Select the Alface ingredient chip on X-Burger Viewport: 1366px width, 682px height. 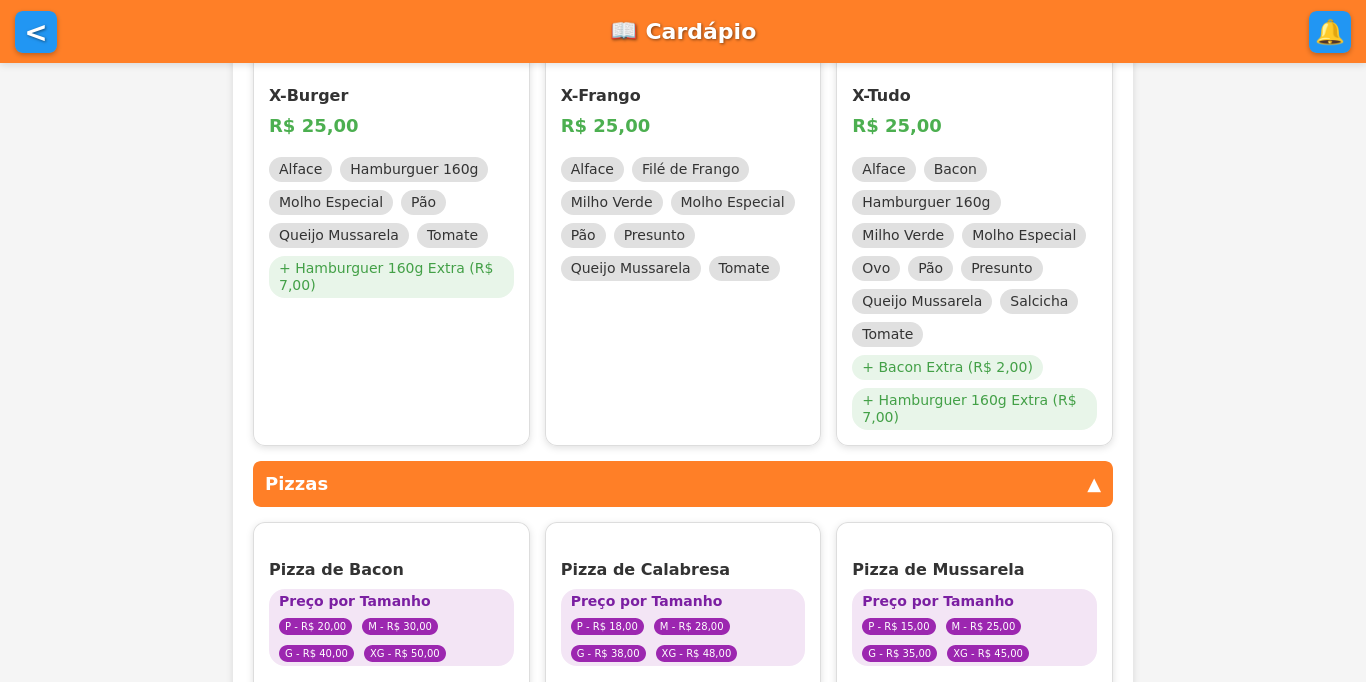click(300, 169)
